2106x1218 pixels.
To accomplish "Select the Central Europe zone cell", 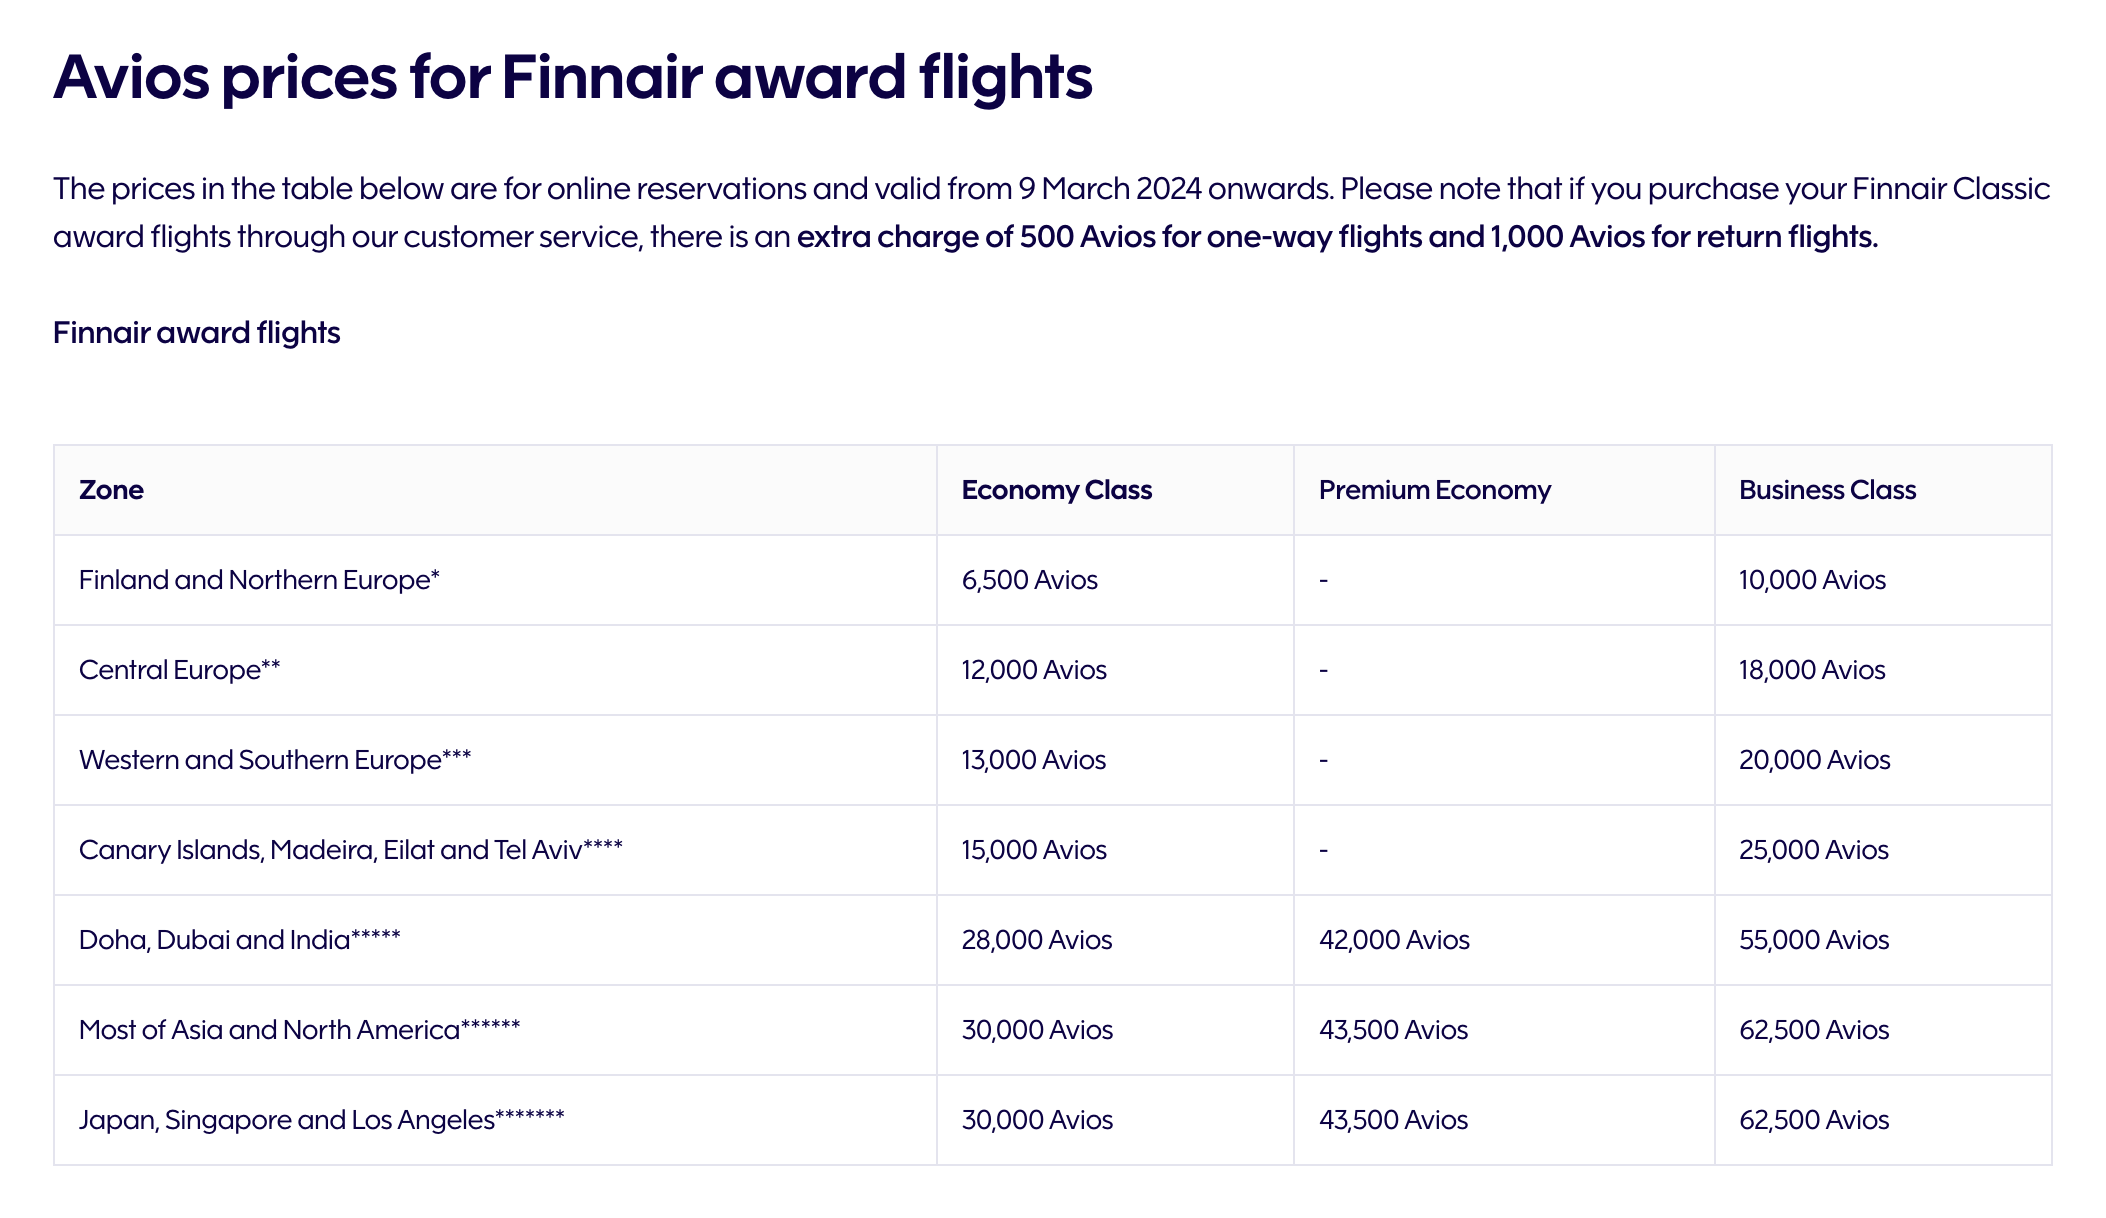I will tap(179, 670).
